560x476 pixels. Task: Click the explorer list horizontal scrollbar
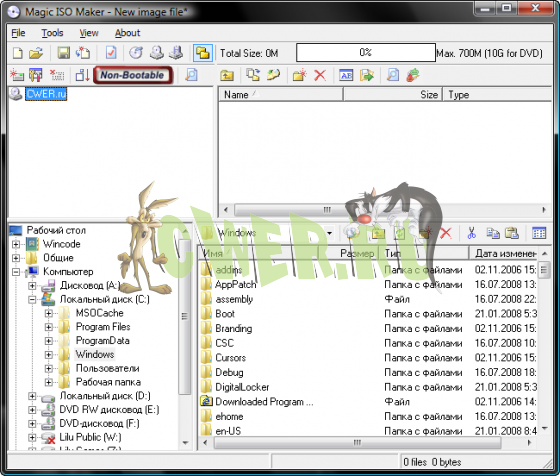pos(368,443)
